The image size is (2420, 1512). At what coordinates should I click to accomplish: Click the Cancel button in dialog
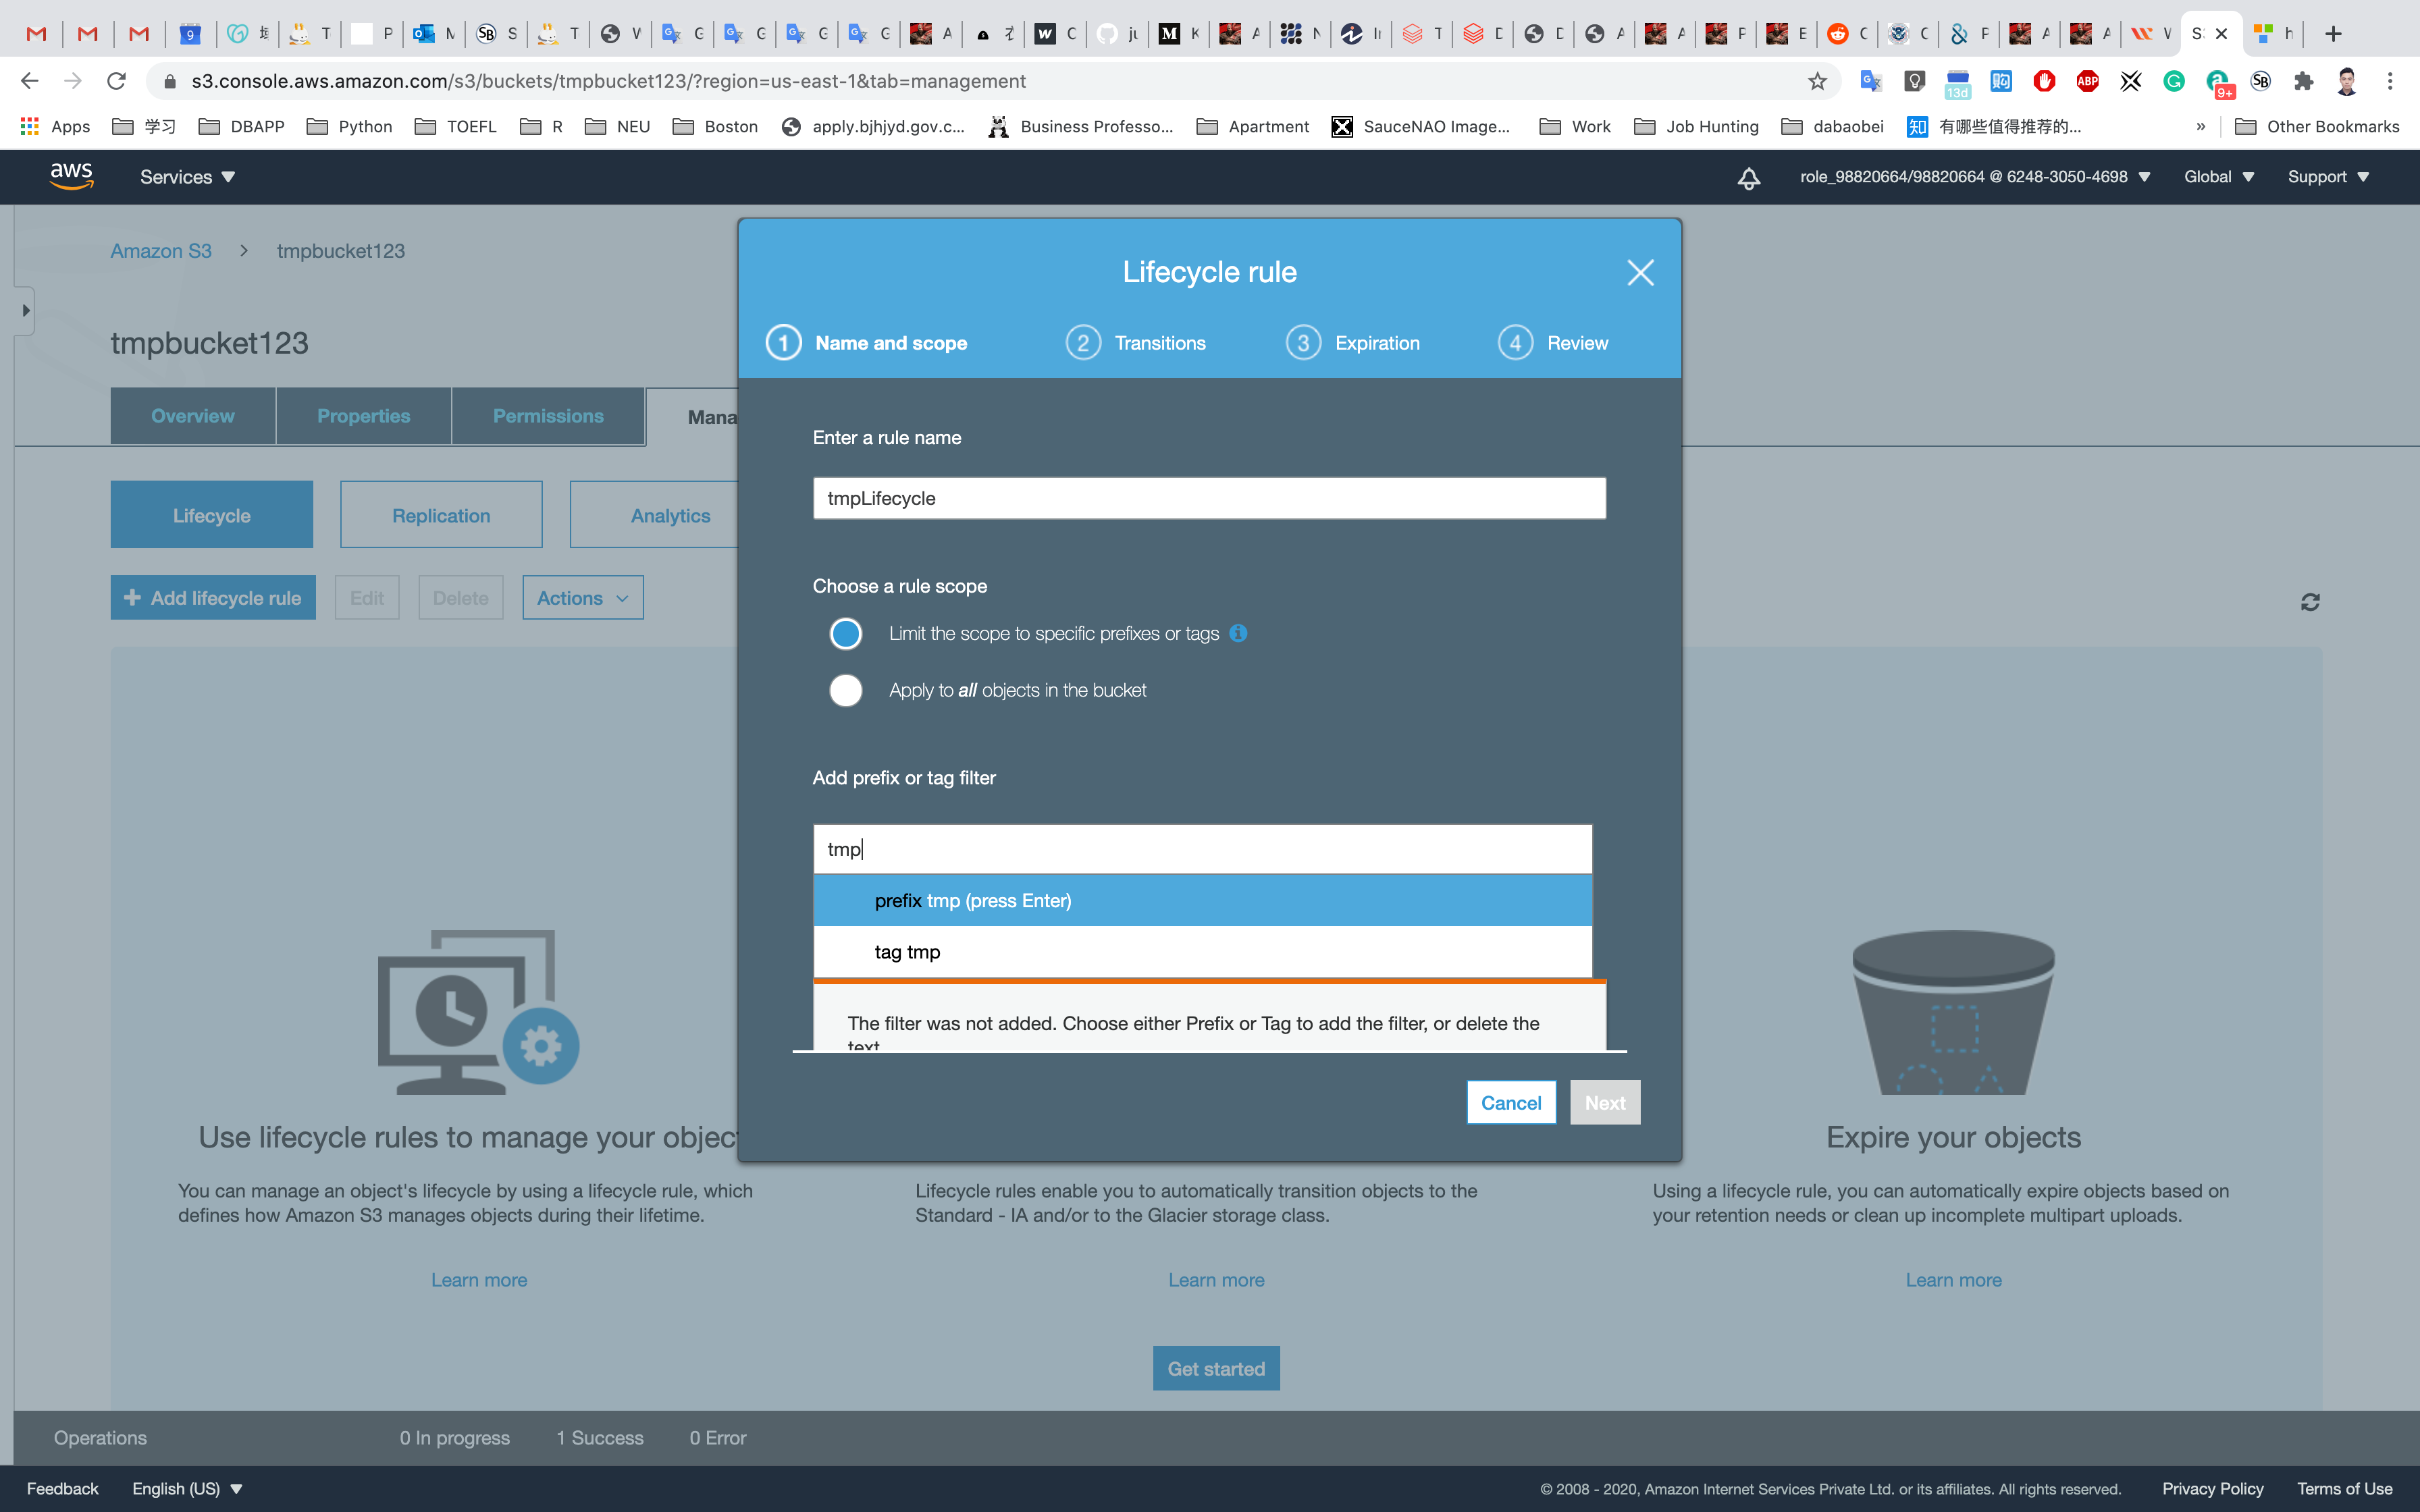tap(1510, 1102)
